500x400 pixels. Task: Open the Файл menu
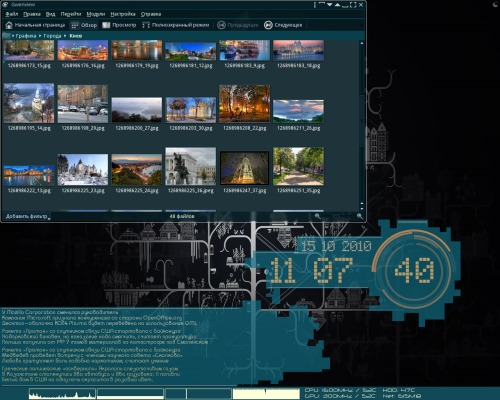(x=12, y=14)
